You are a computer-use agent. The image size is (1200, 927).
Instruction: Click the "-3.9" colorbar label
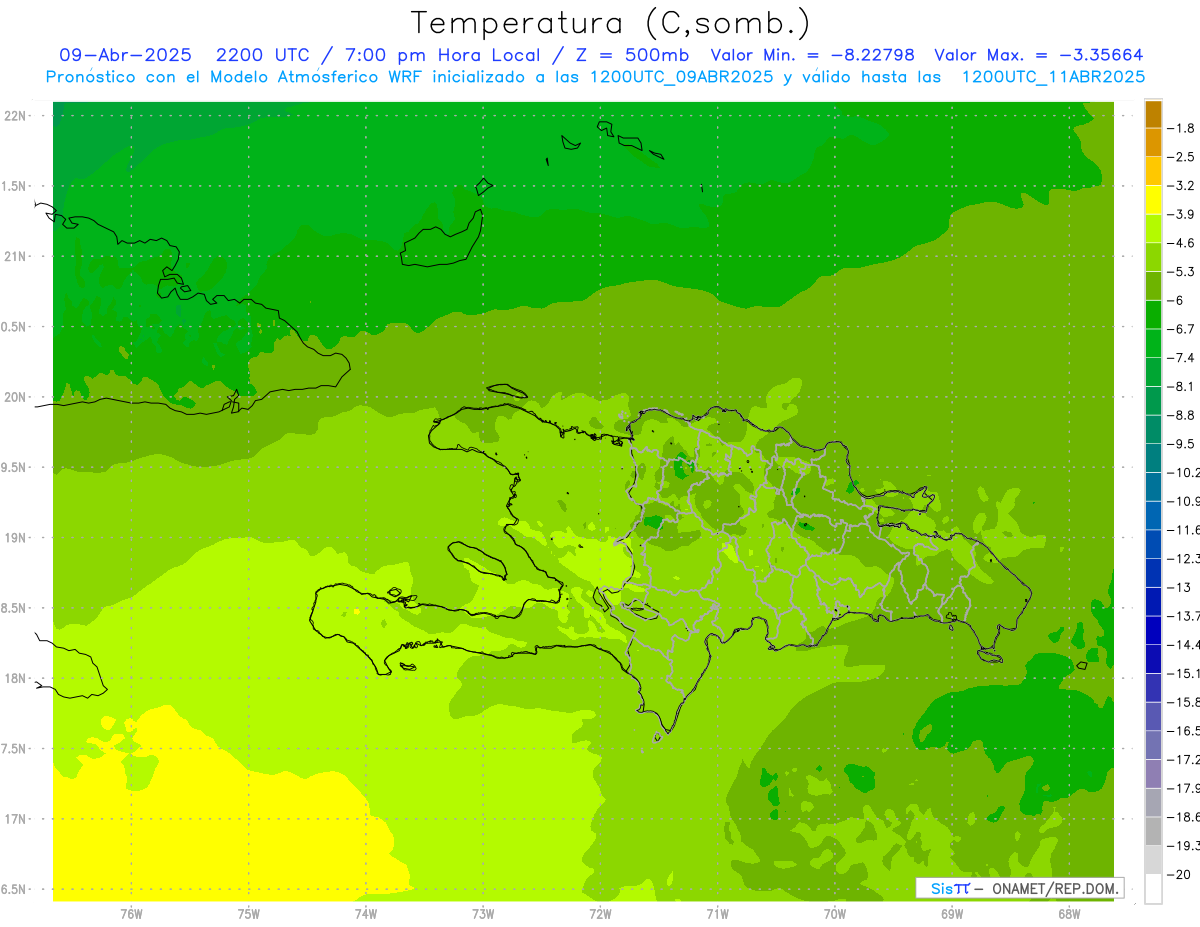point(1181,214)
